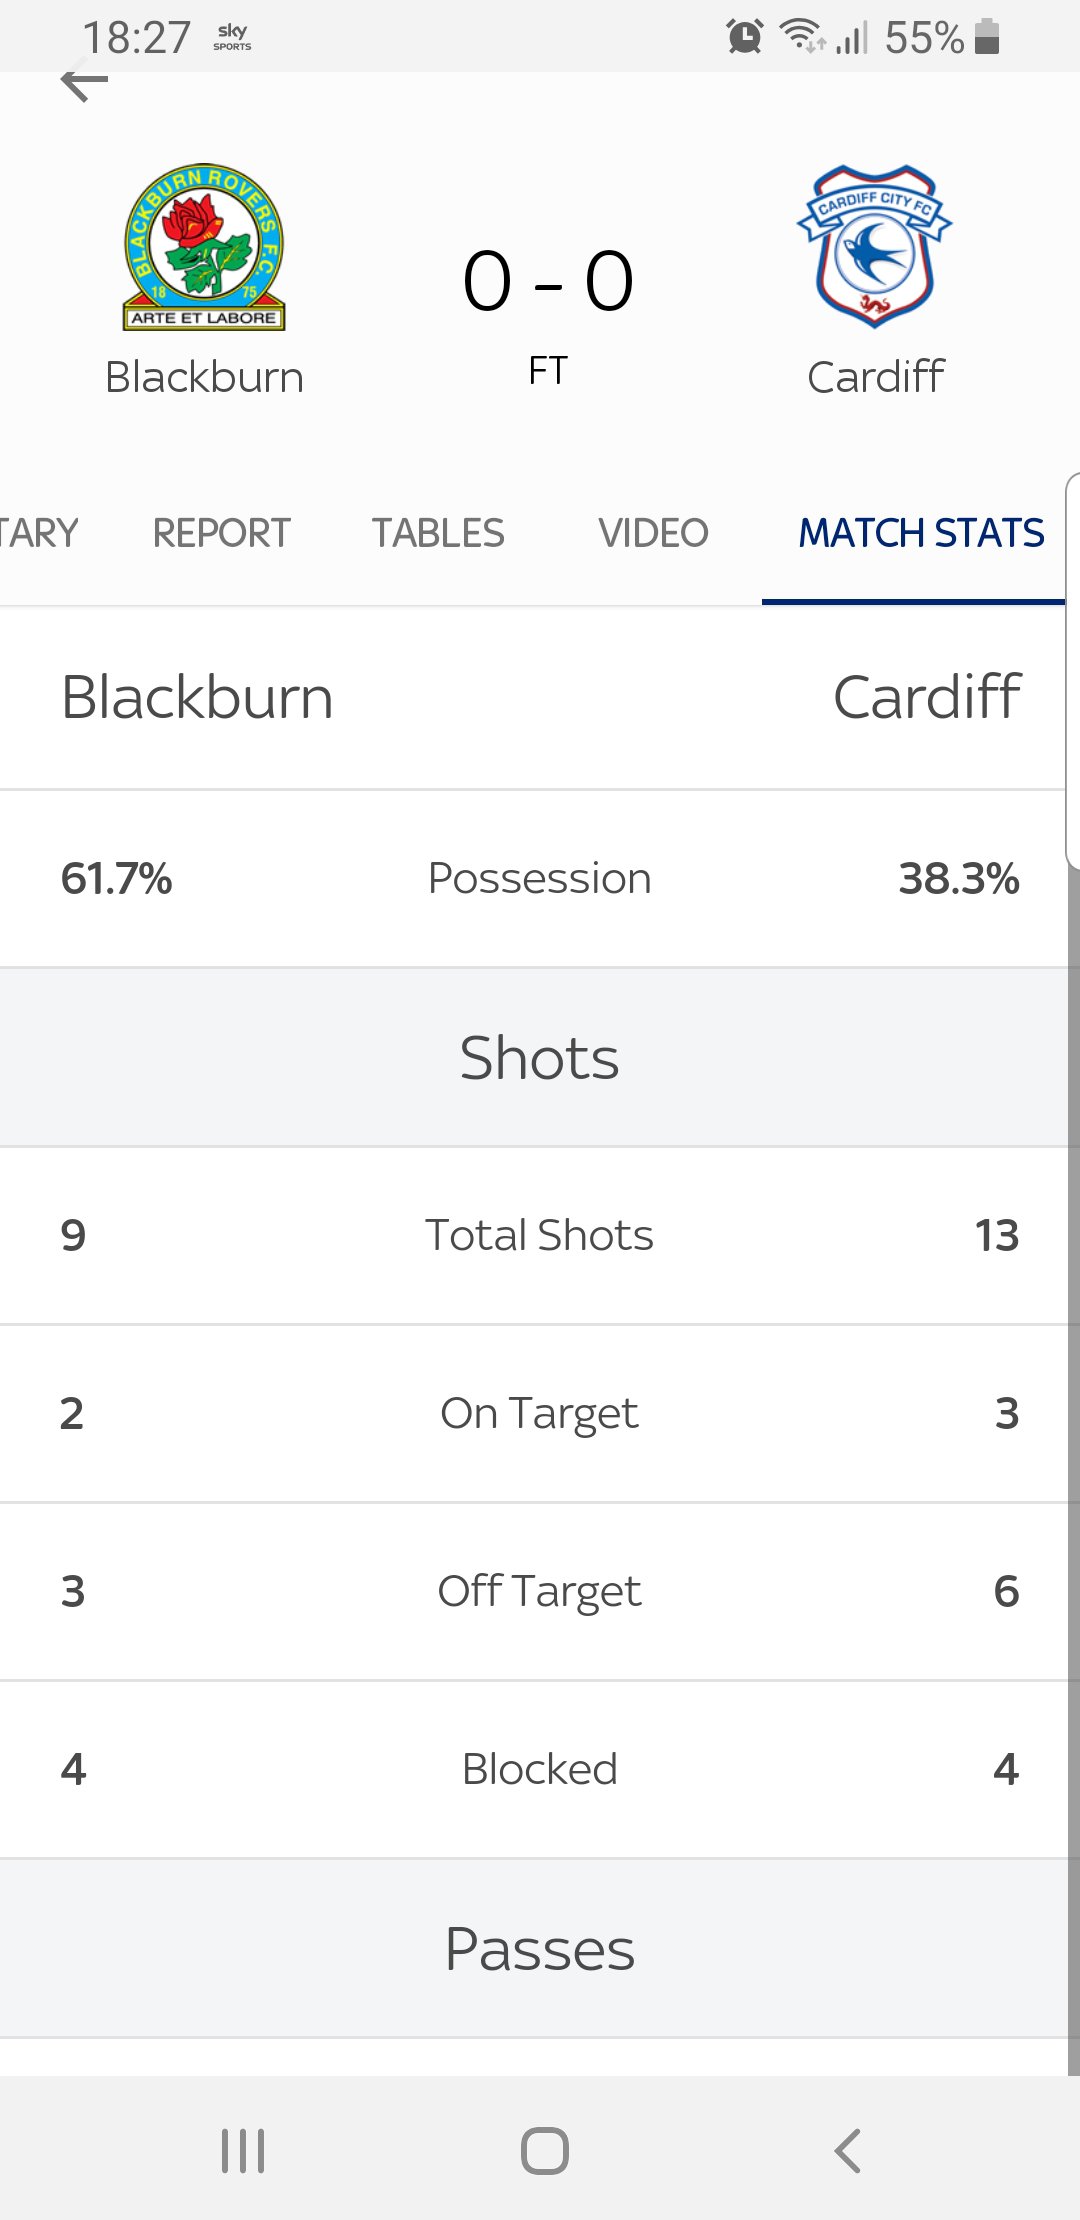Click the vertical scrollbar on right edge

point(1073,1470)
